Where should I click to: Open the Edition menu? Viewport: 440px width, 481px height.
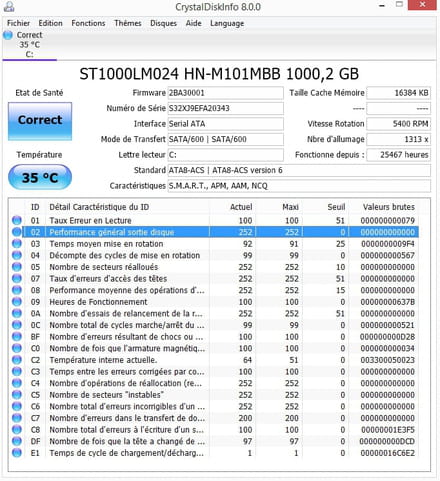pyautogui.click(x=50, y=23)
